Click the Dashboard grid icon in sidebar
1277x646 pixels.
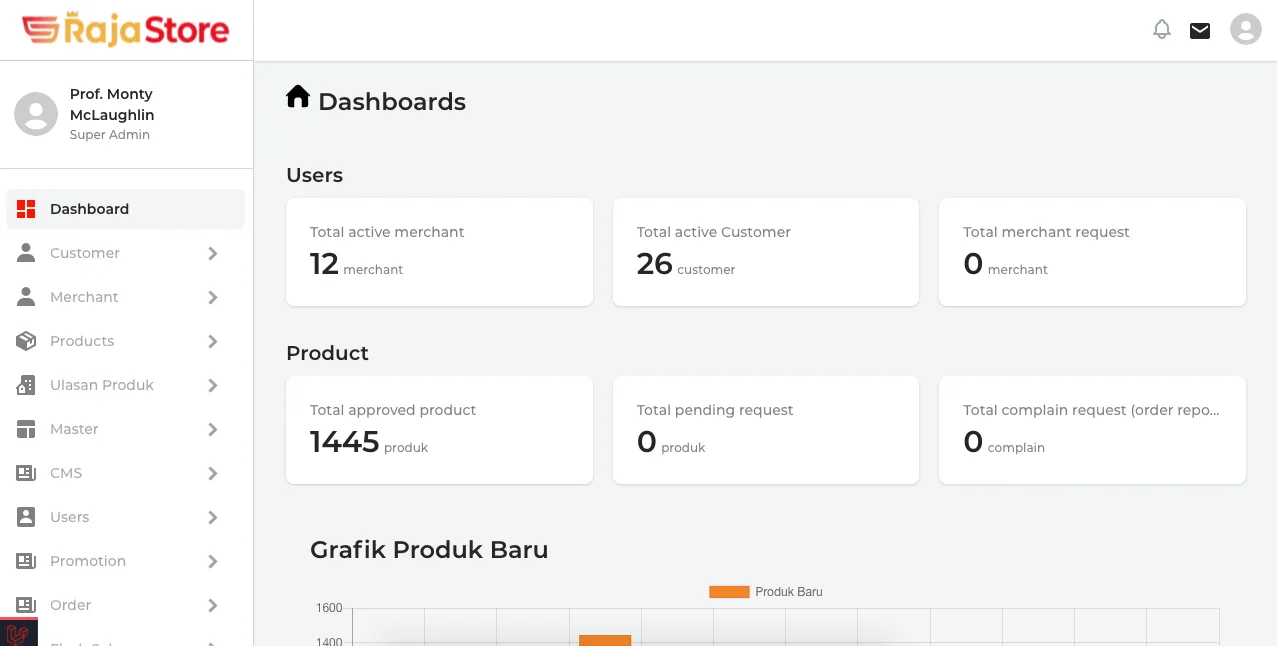tap(26, 209)
